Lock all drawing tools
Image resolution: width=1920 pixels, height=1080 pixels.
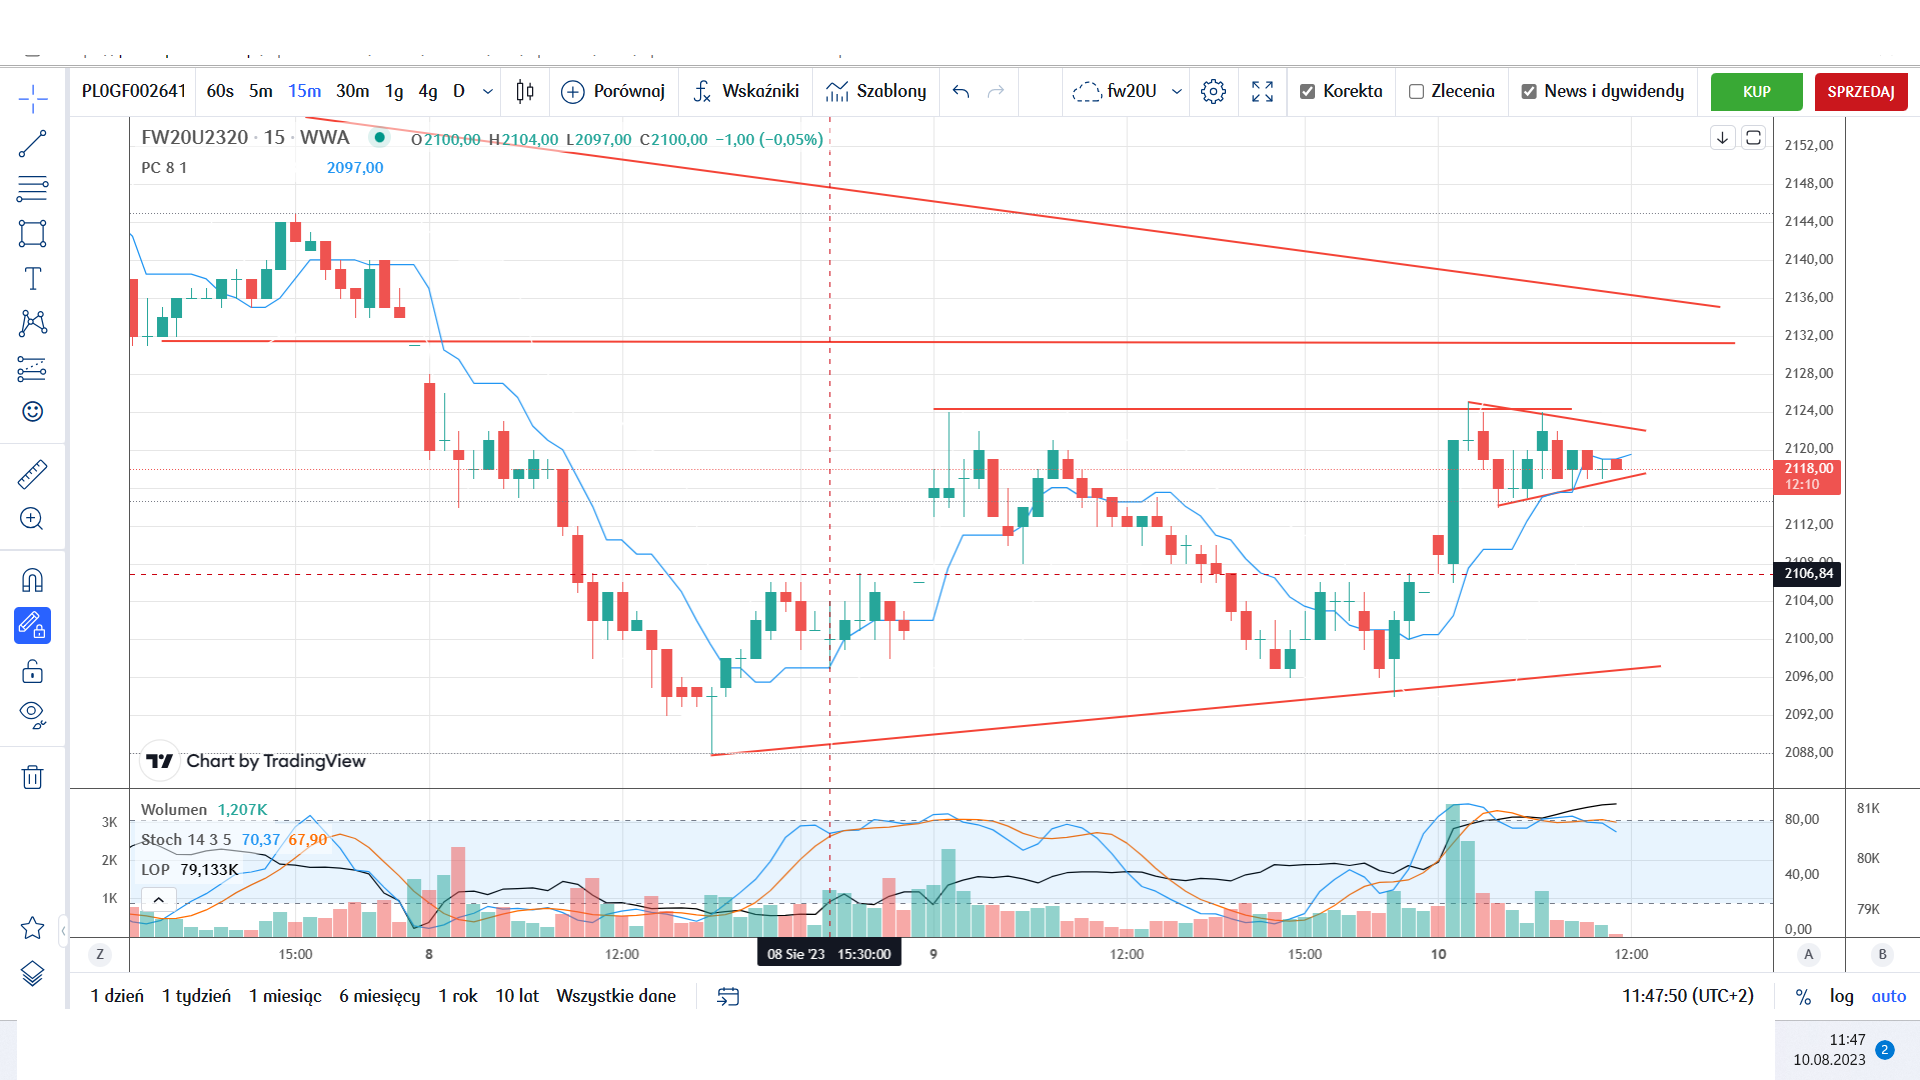pos(32,671)
